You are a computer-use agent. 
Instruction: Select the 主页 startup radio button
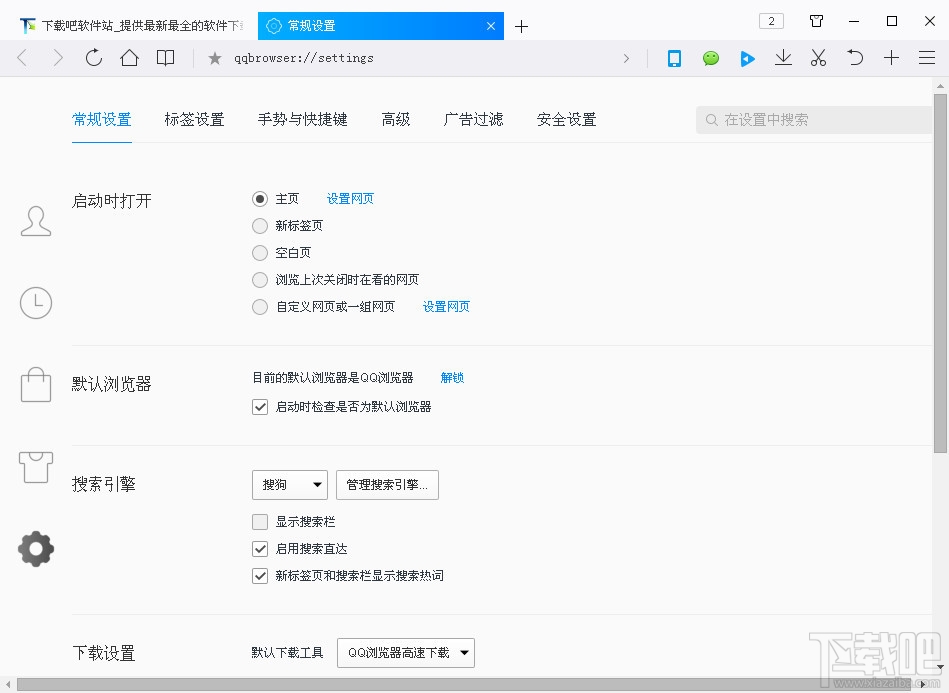coord(260,198)
